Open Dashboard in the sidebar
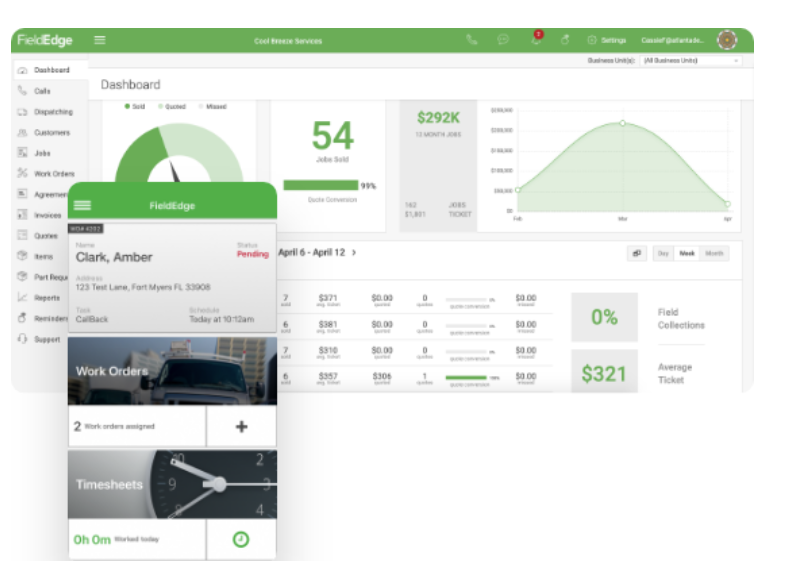791x561 pixels. coord(50,70)
